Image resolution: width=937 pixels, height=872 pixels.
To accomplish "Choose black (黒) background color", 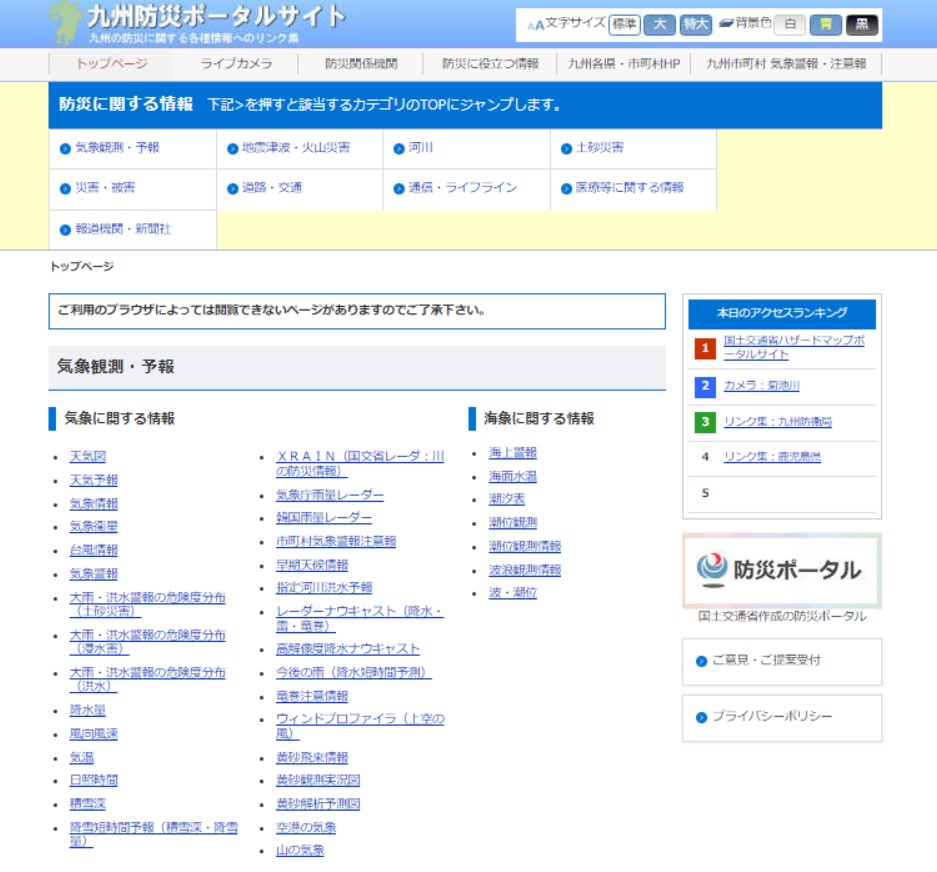I will click(862, 25).
